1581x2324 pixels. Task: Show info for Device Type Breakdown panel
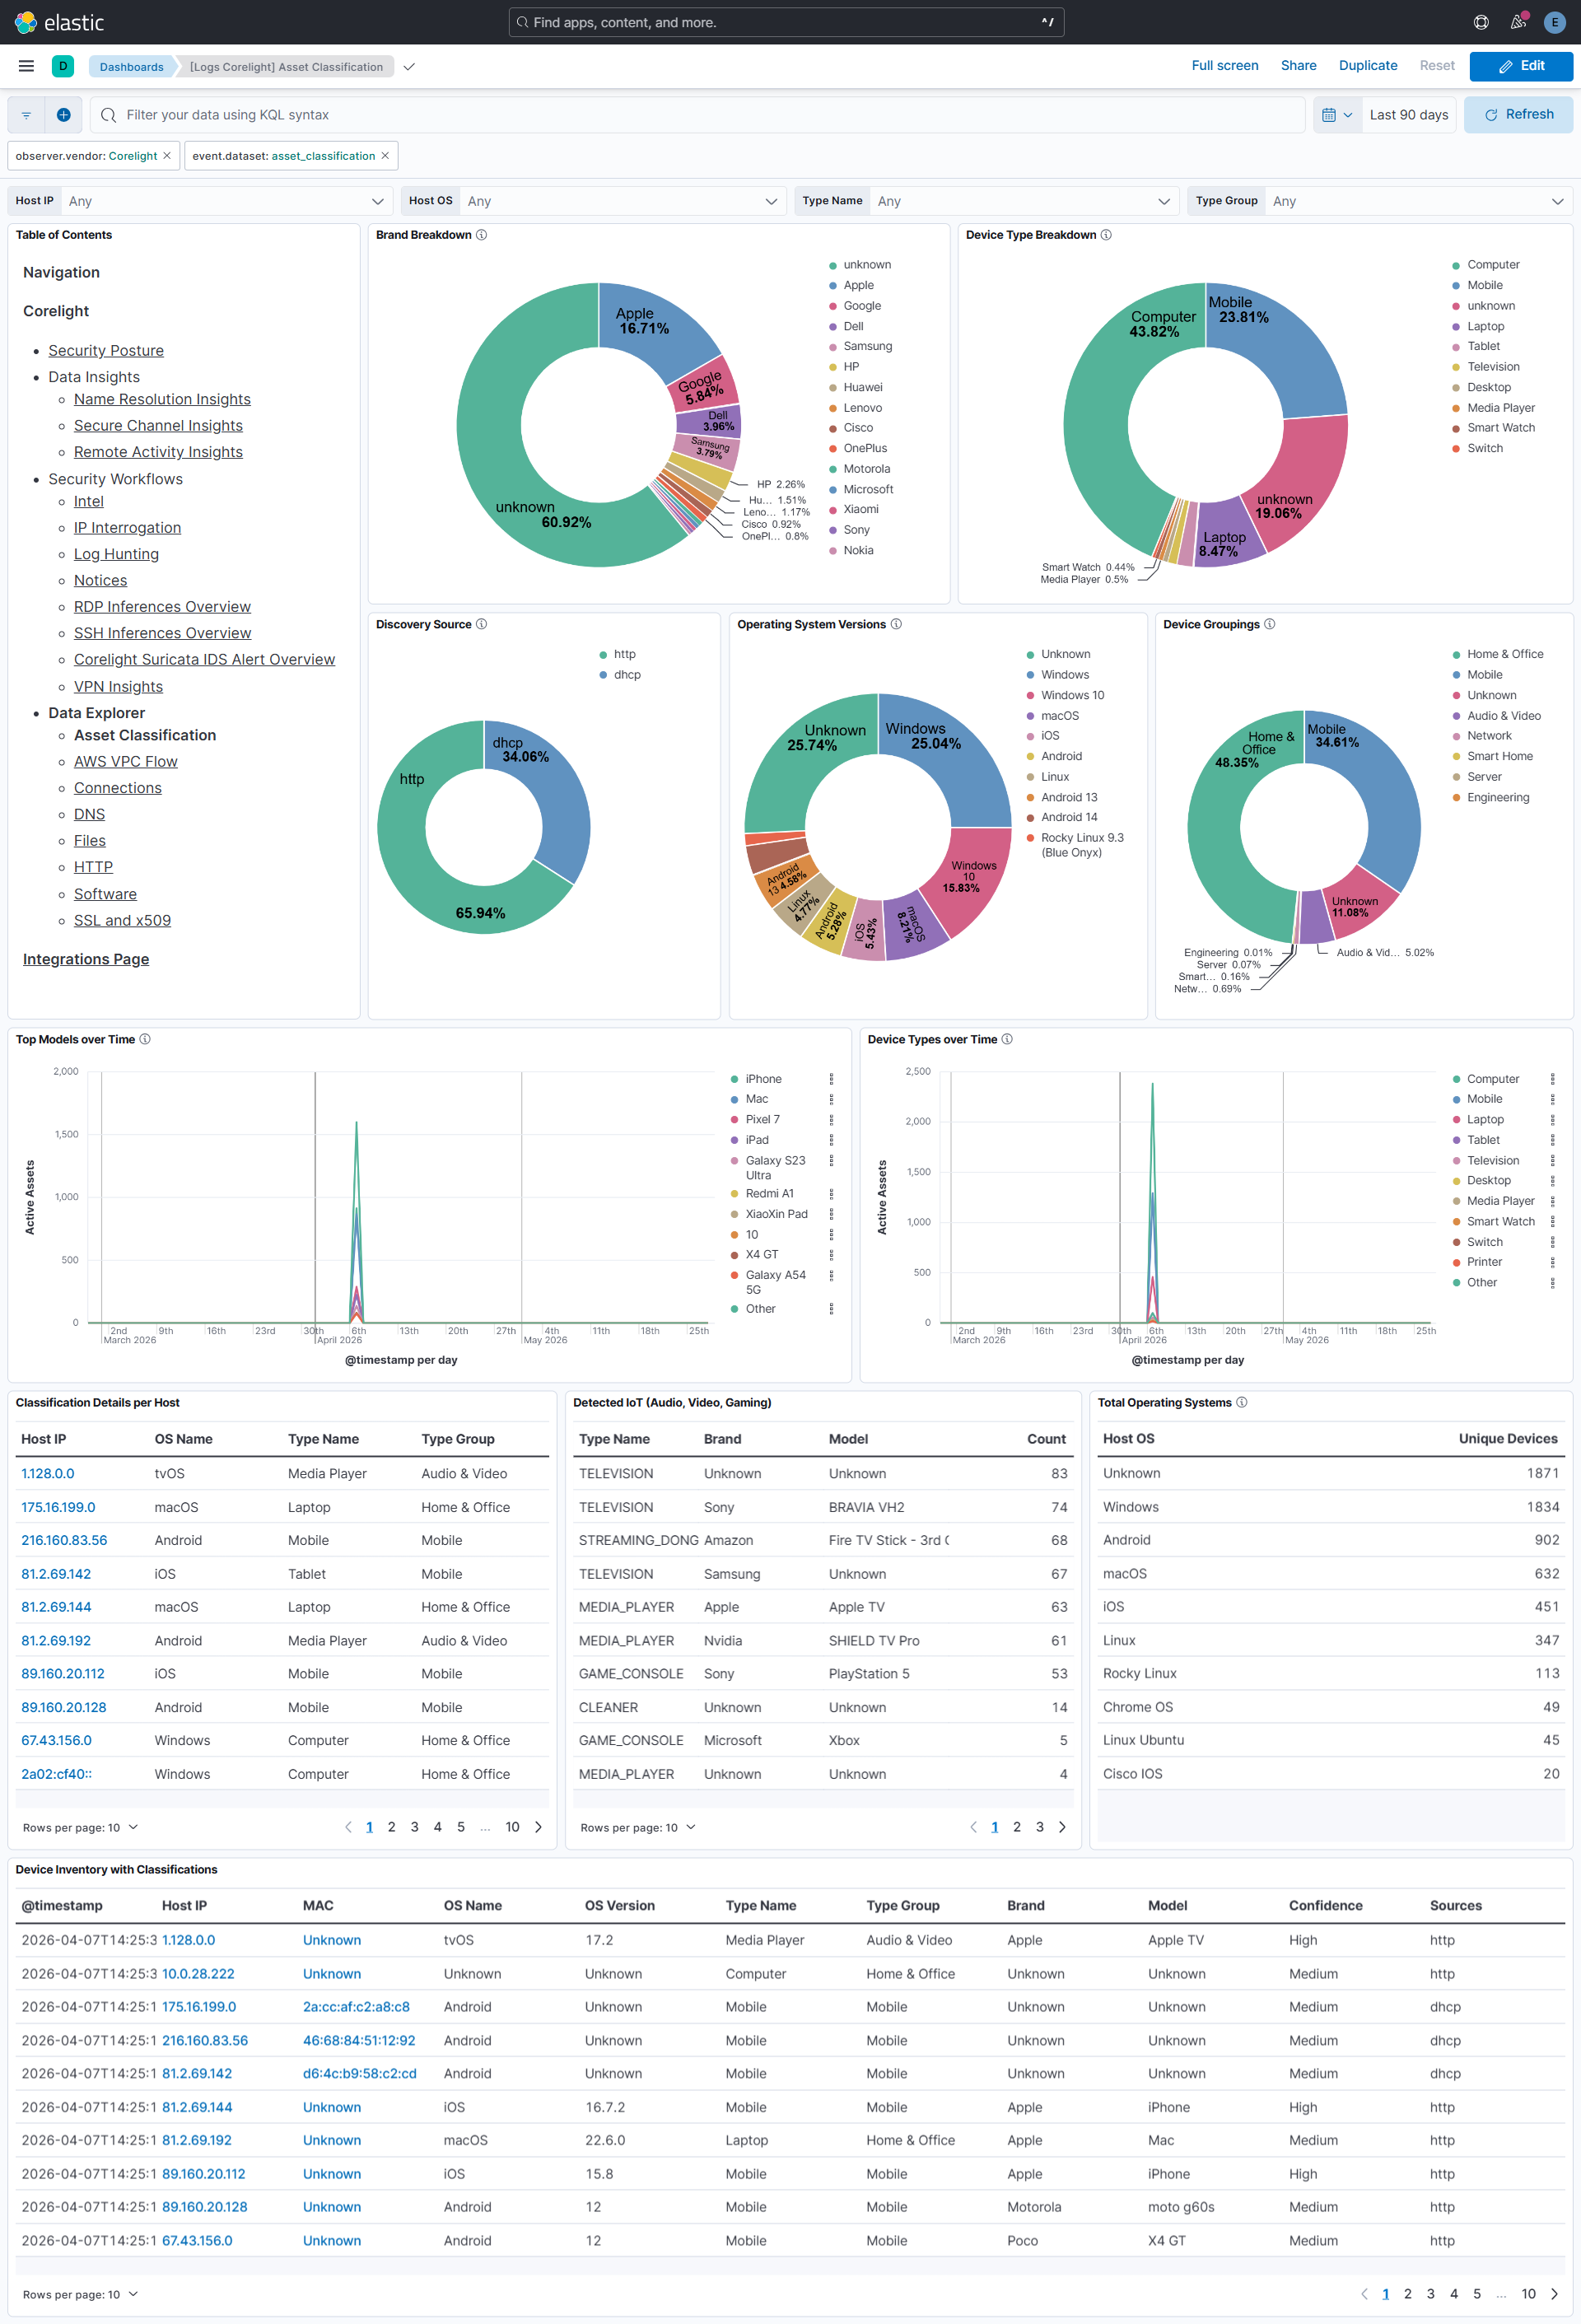[x=1106, y=235]
